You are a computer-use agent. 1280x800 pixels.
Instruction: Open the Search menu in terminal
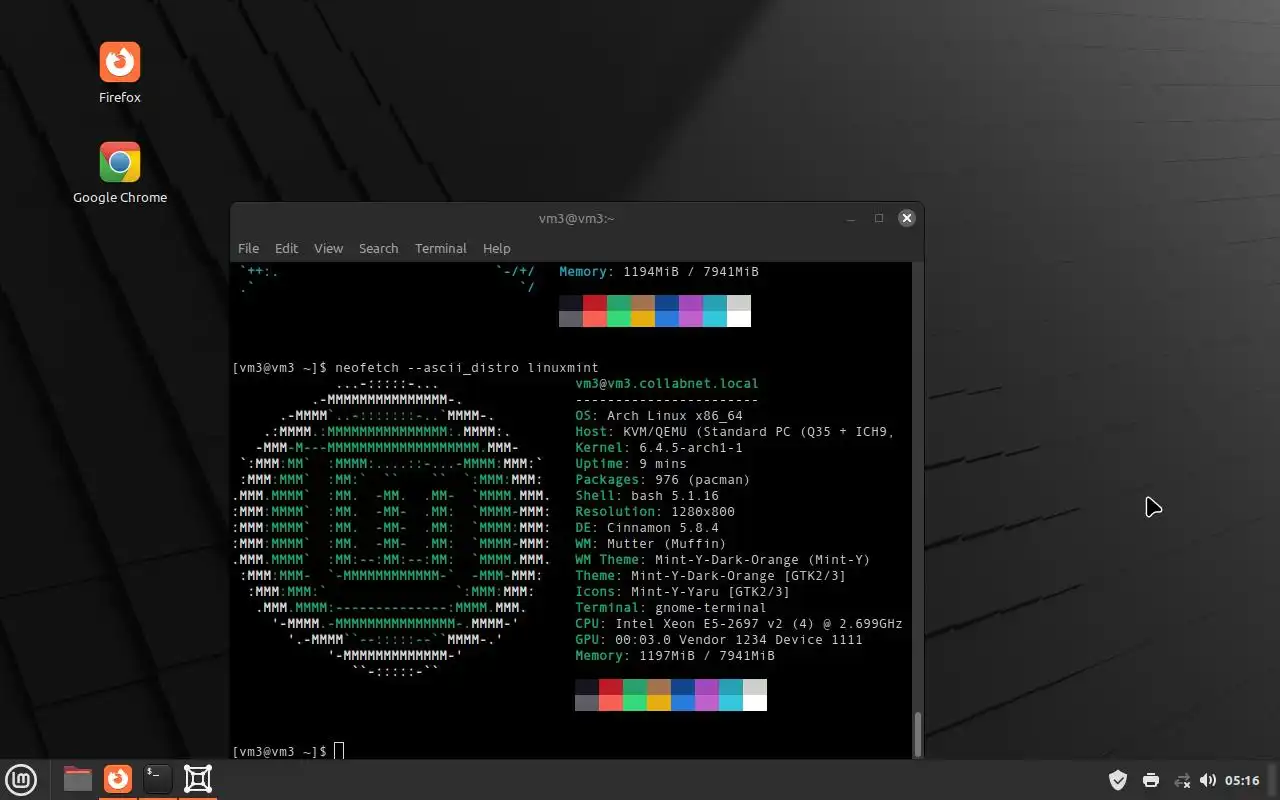379,248
